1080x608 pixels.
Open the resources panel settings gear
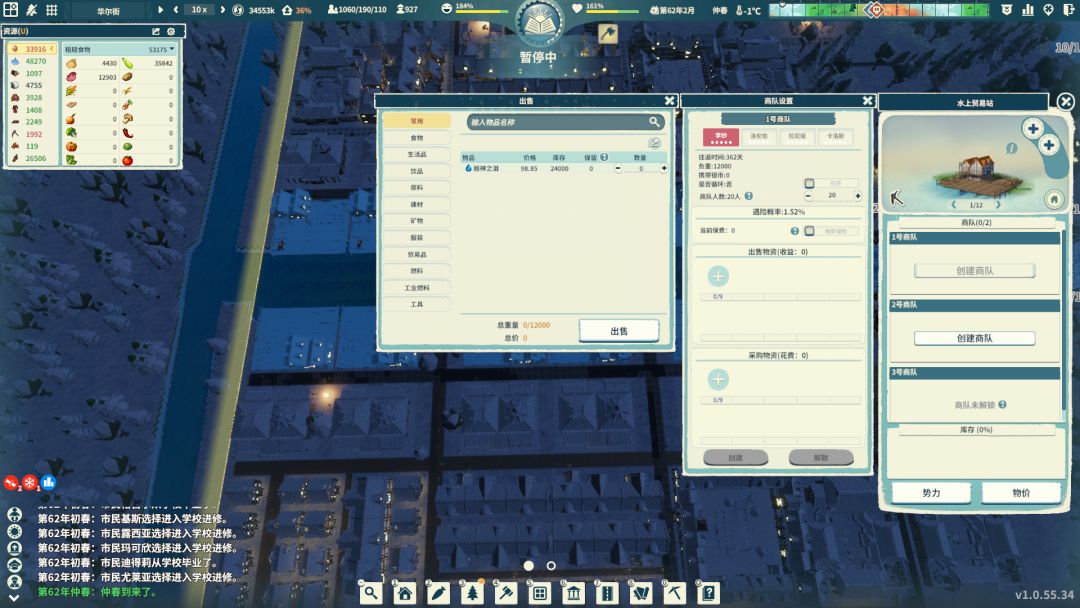click(171, 31)
